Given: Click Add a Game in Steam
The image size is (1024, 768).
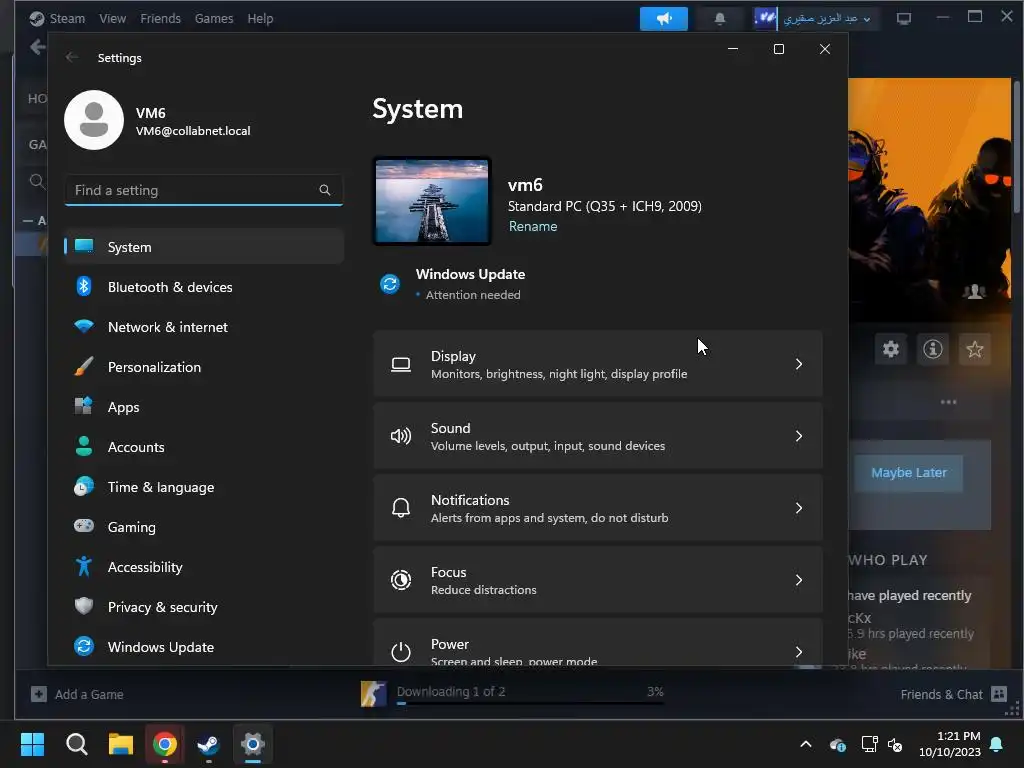Looking at the screenshot, I should pos(77,694).
